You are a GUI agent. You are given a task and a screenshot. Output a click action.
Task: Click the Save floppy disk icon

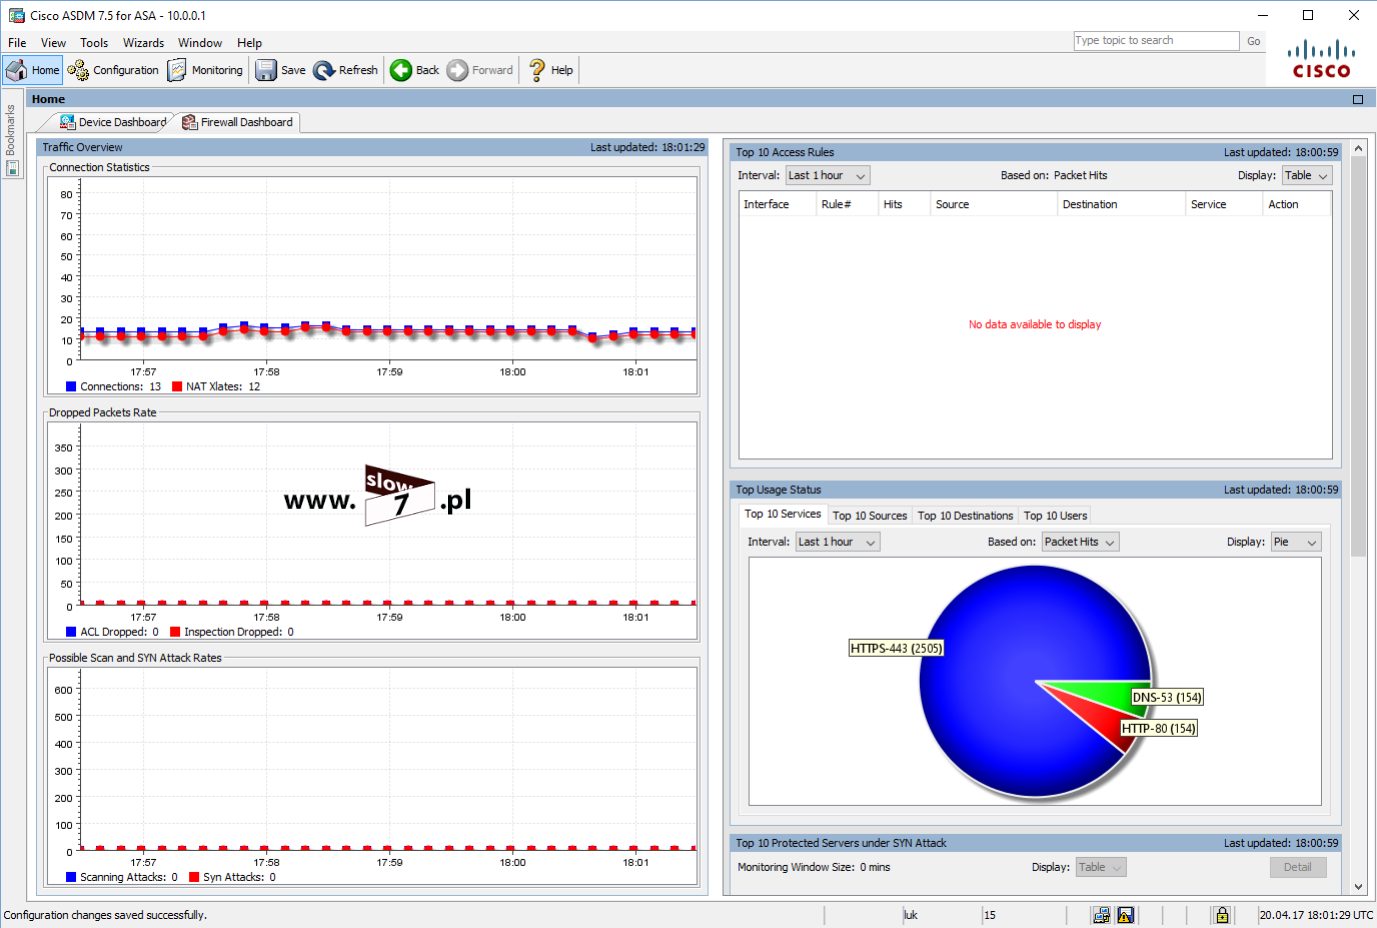pos(266,70)
